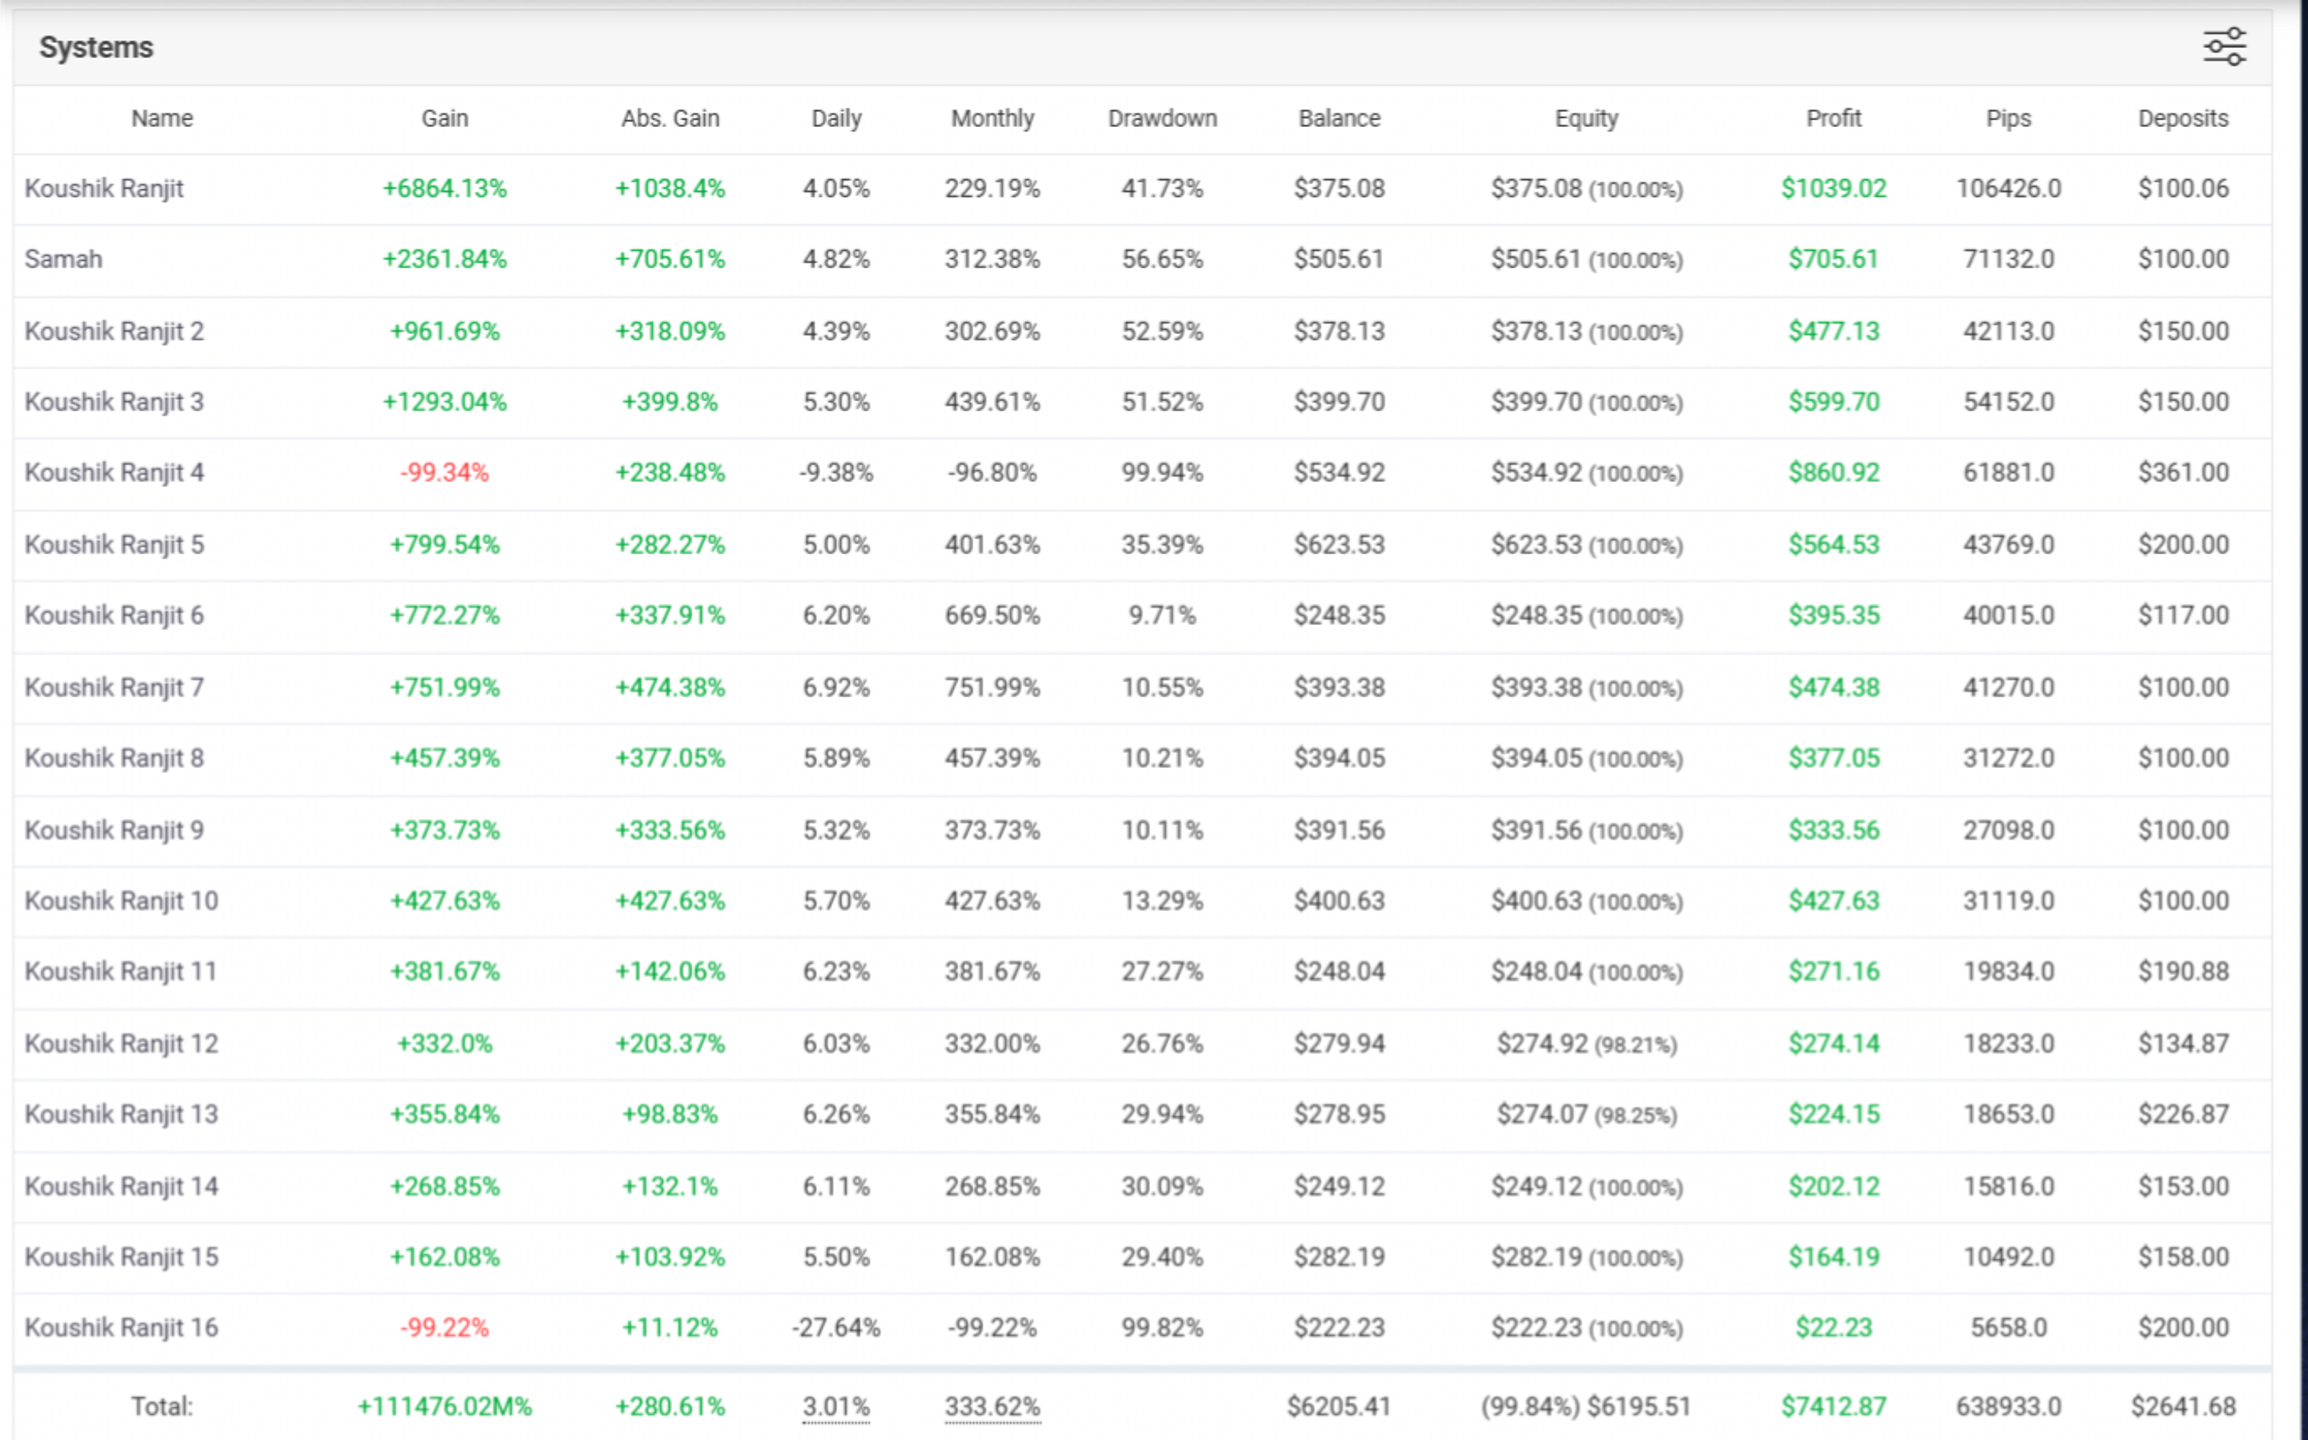Open the Koushik Ranjit 3 system

[x=114, y=402]
